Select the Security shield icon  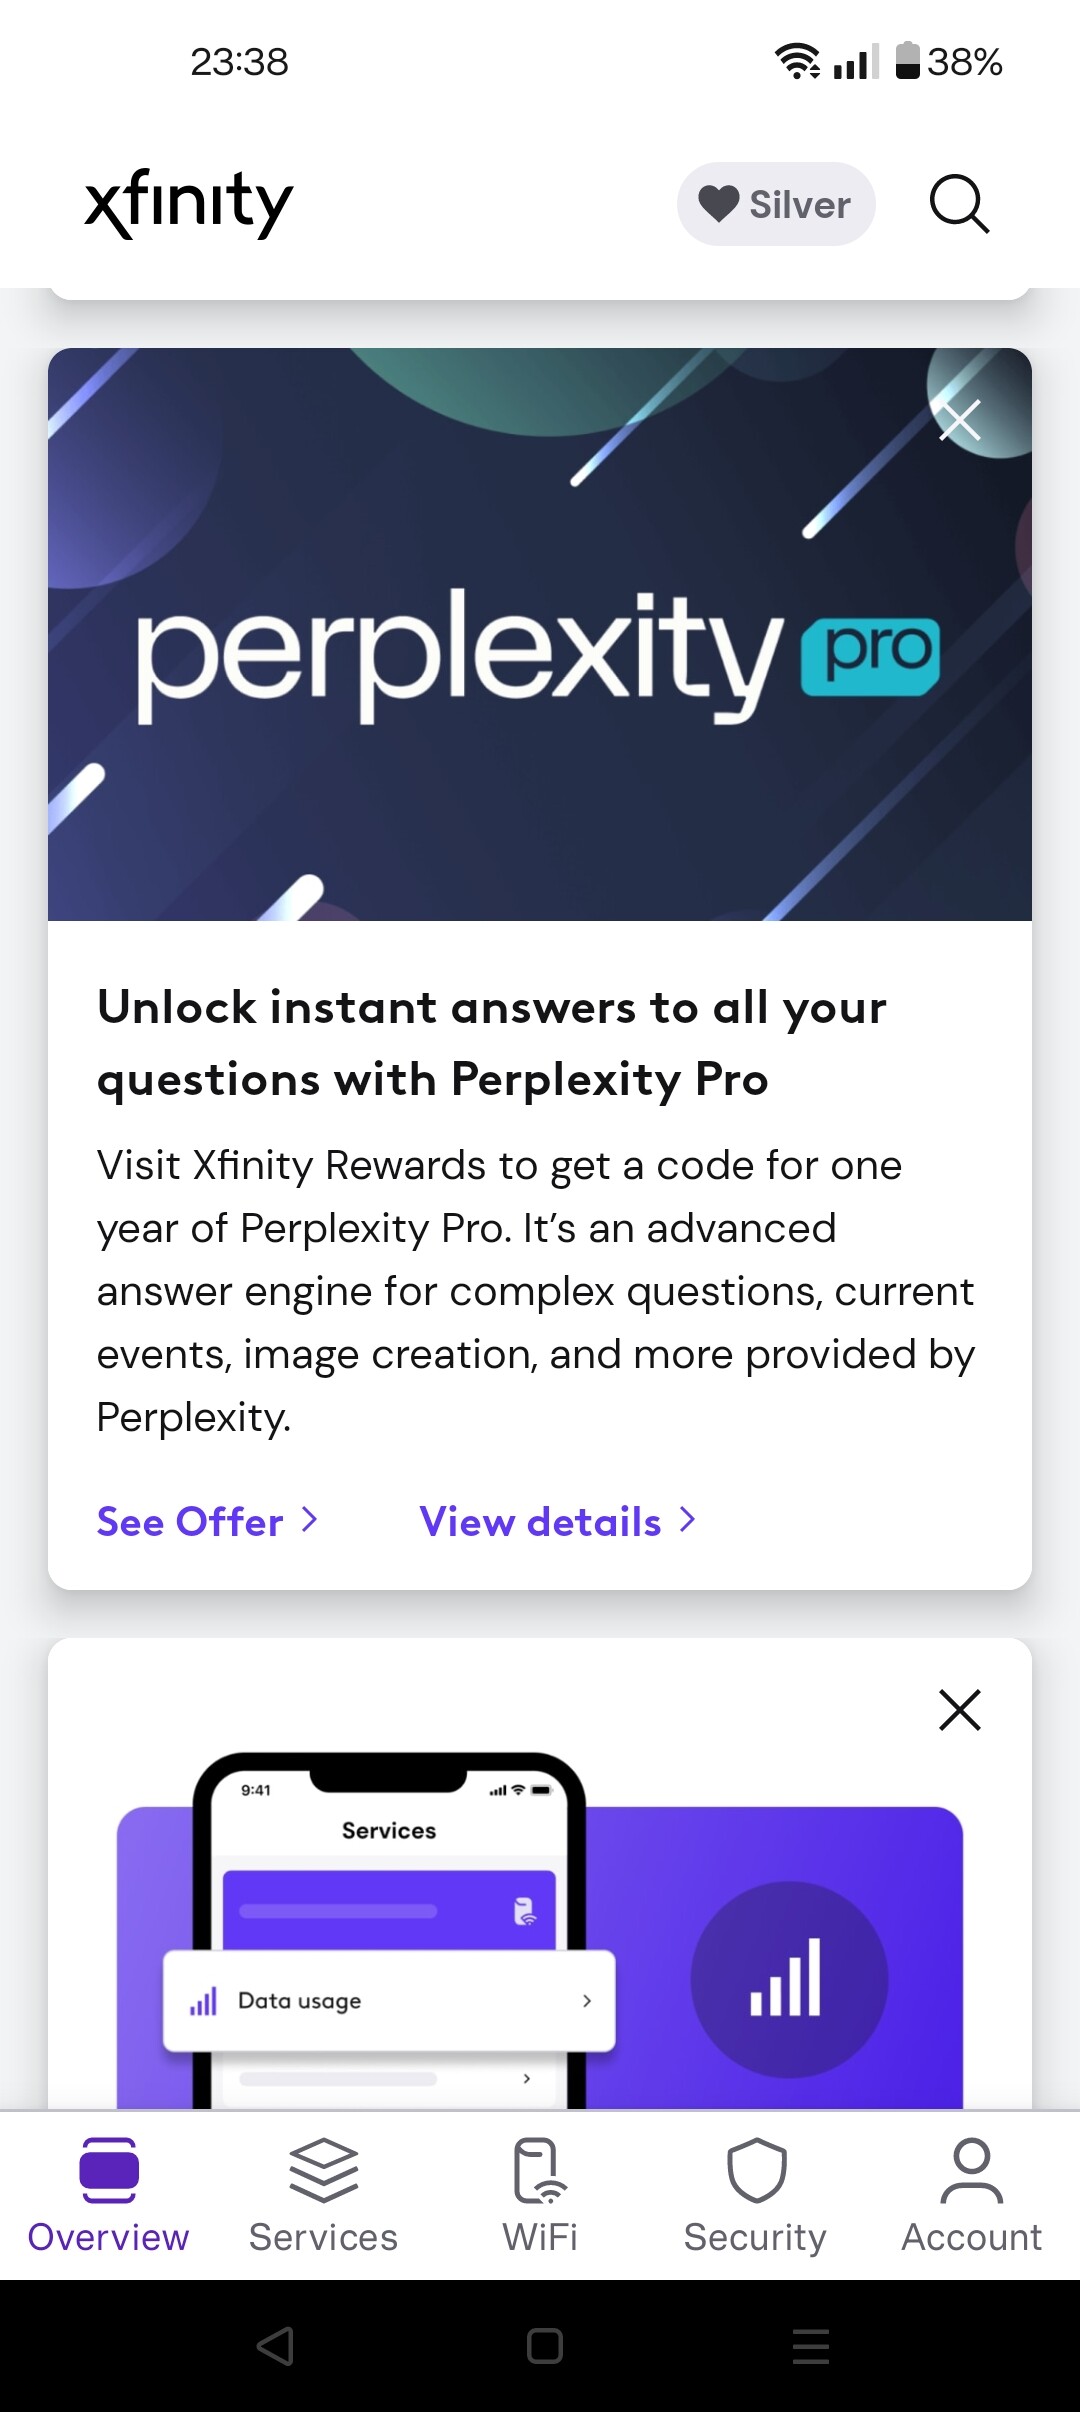click(x=755, y=2172)
